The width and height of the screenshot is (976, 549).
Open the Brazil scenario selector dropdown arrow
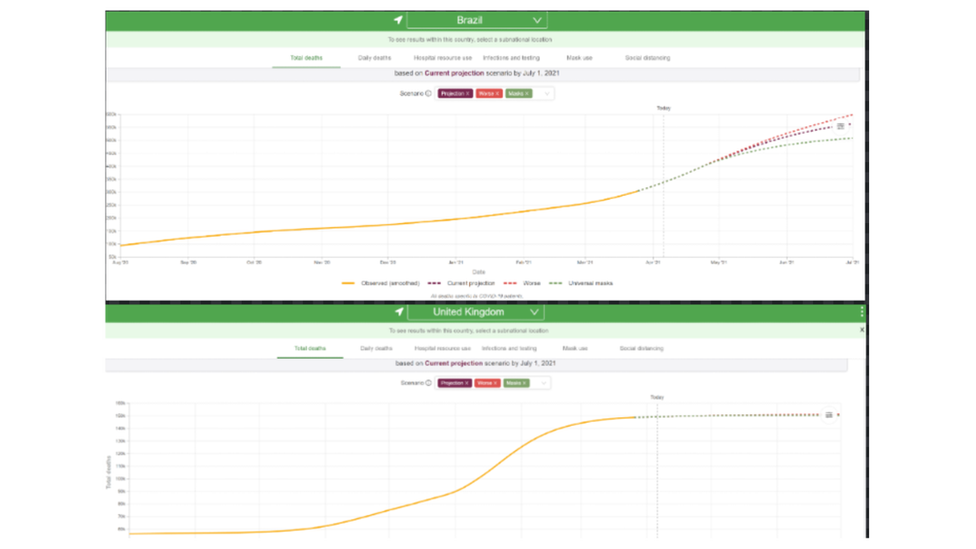[547, 93]
